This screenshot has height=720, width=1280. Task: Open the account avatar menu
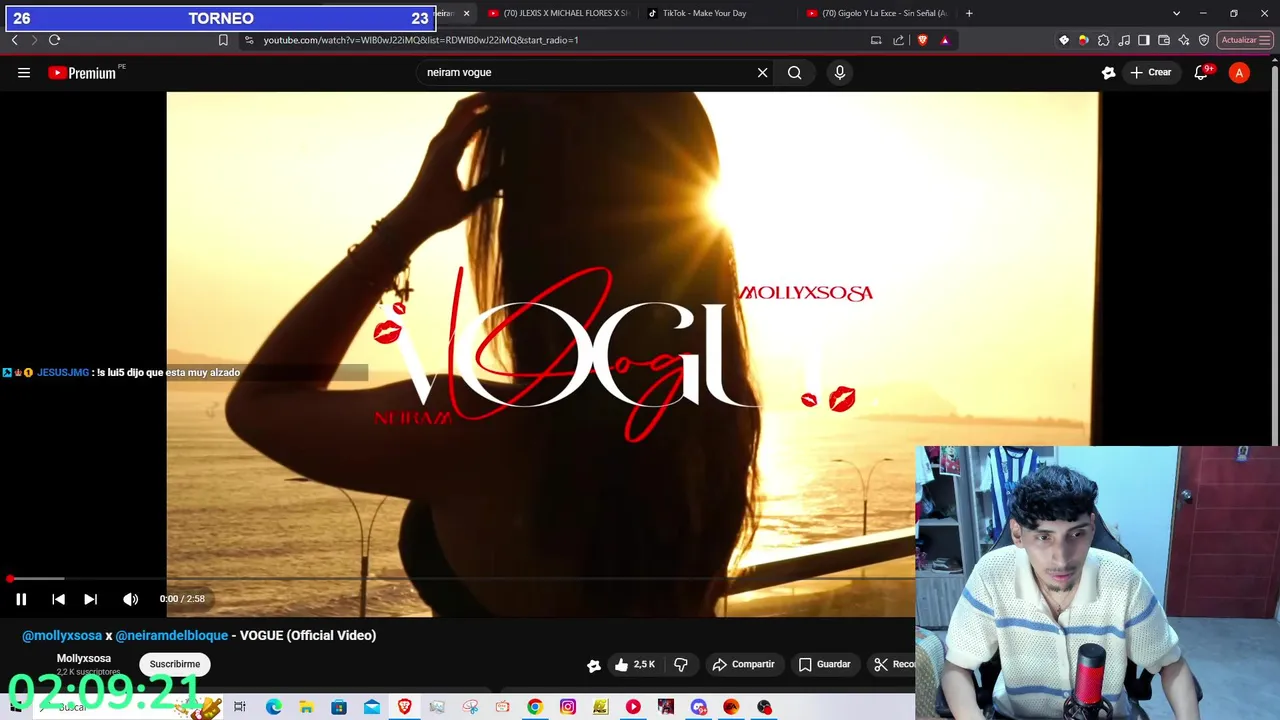tap(1239, 72)
